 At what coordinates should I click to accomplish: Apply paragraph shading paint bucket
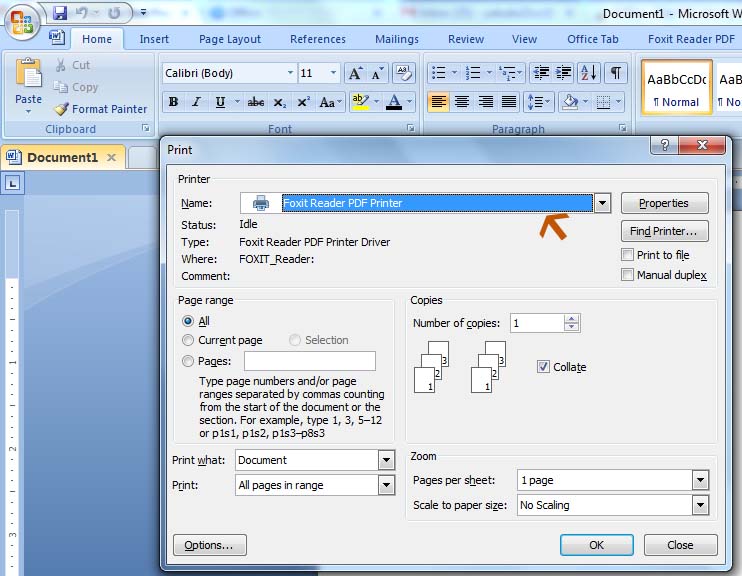[570, 102]
